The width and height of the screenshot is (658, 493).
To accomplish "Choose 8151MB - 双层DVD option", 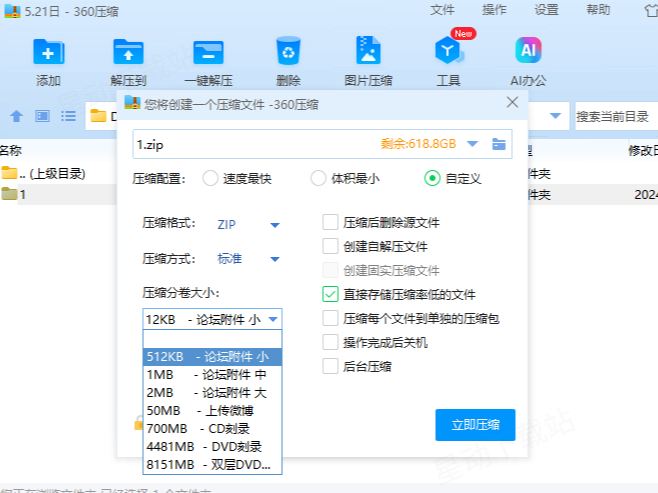I will [x=212, y=464].
